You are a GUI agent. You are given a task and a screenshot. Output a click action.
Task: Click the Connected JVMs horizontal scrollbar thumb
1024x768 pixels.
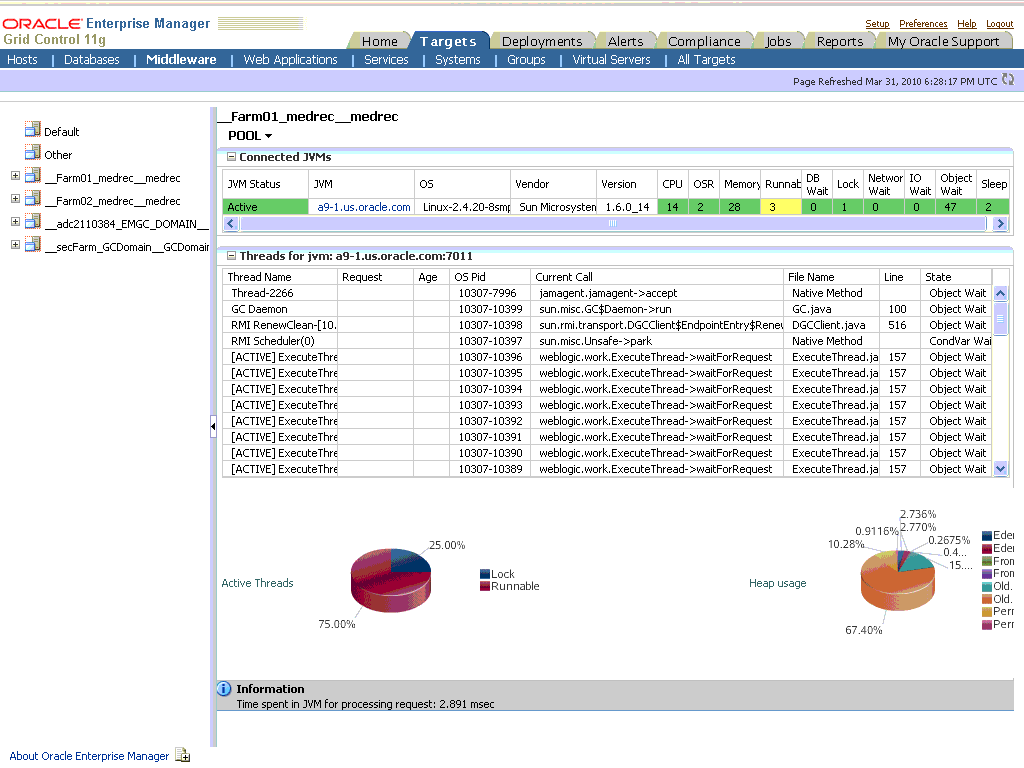tap(612, 223)
